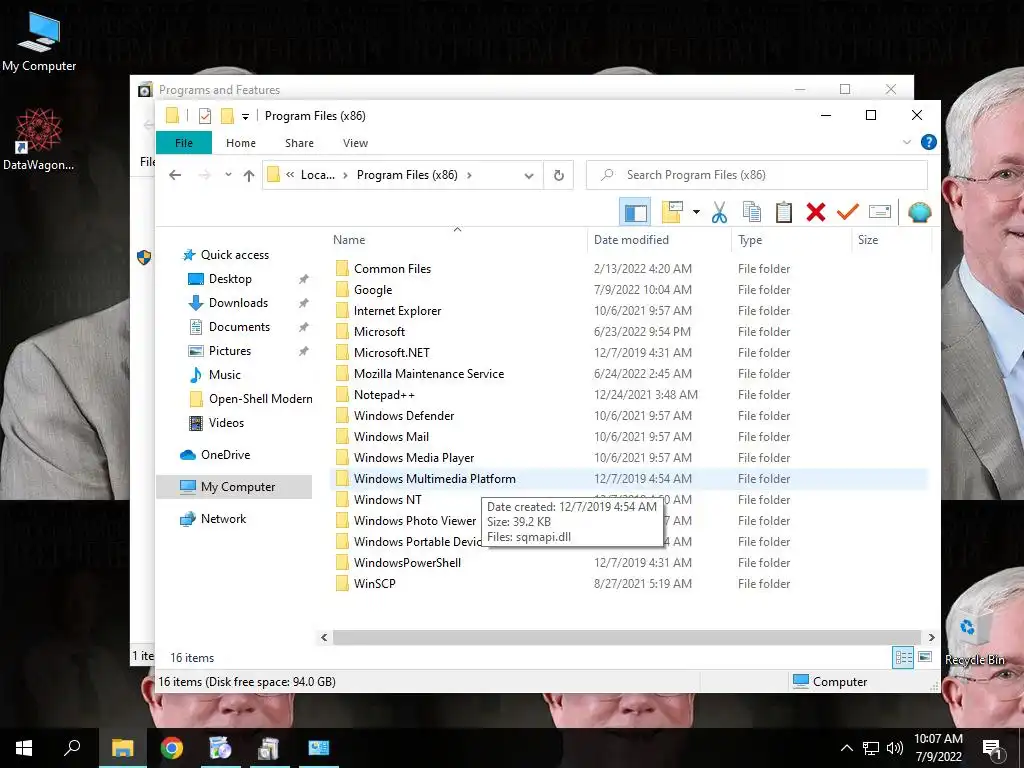
Task: Select the Windows Defender folder
Action: click(404, 415)
